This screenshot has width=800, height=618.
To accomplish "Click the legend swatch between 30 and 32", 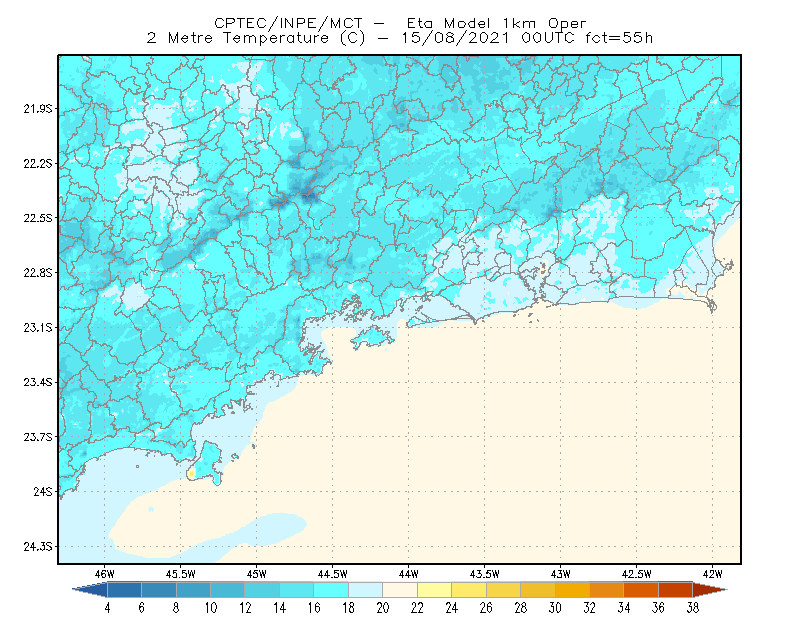I will point(572,589).
